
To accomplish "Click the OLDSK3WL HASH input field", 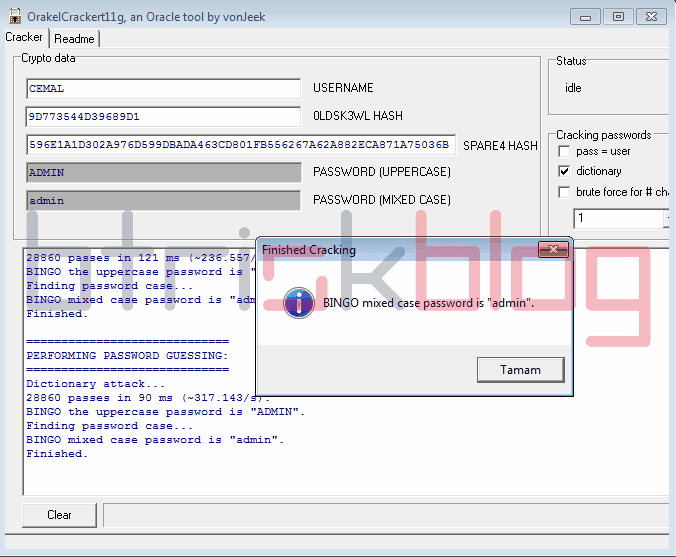I will [x=163, y=116].
